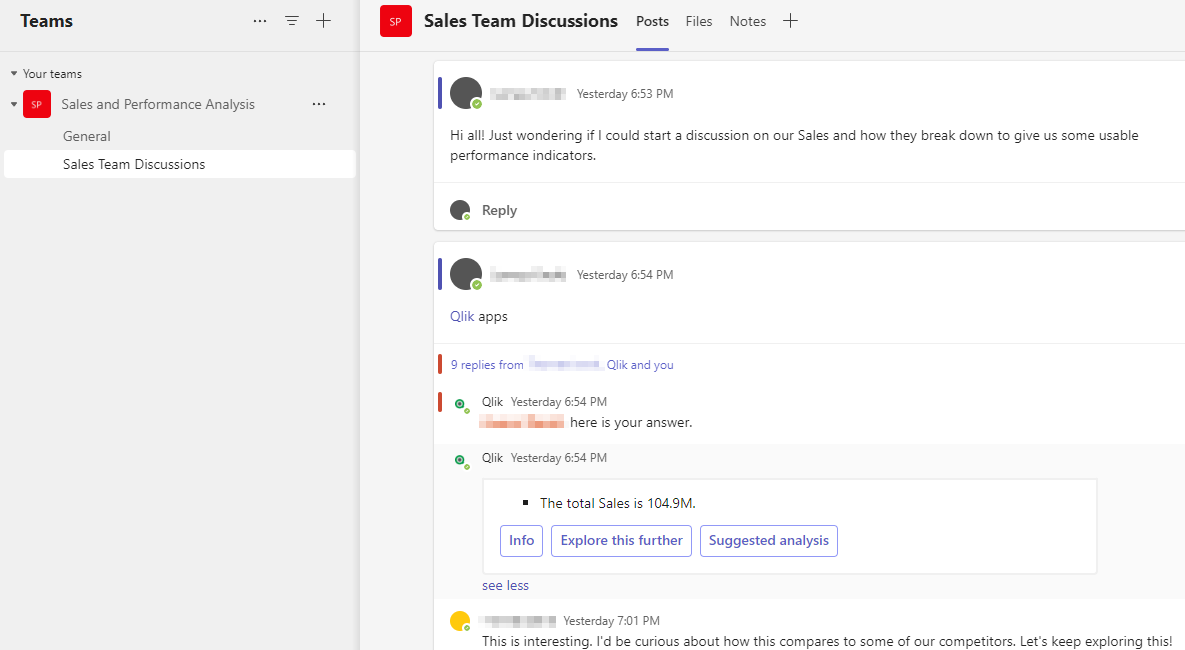Collapse the 9 replies thread link
The height and width of the screenshot is (650, 1185).
(562, 364)
